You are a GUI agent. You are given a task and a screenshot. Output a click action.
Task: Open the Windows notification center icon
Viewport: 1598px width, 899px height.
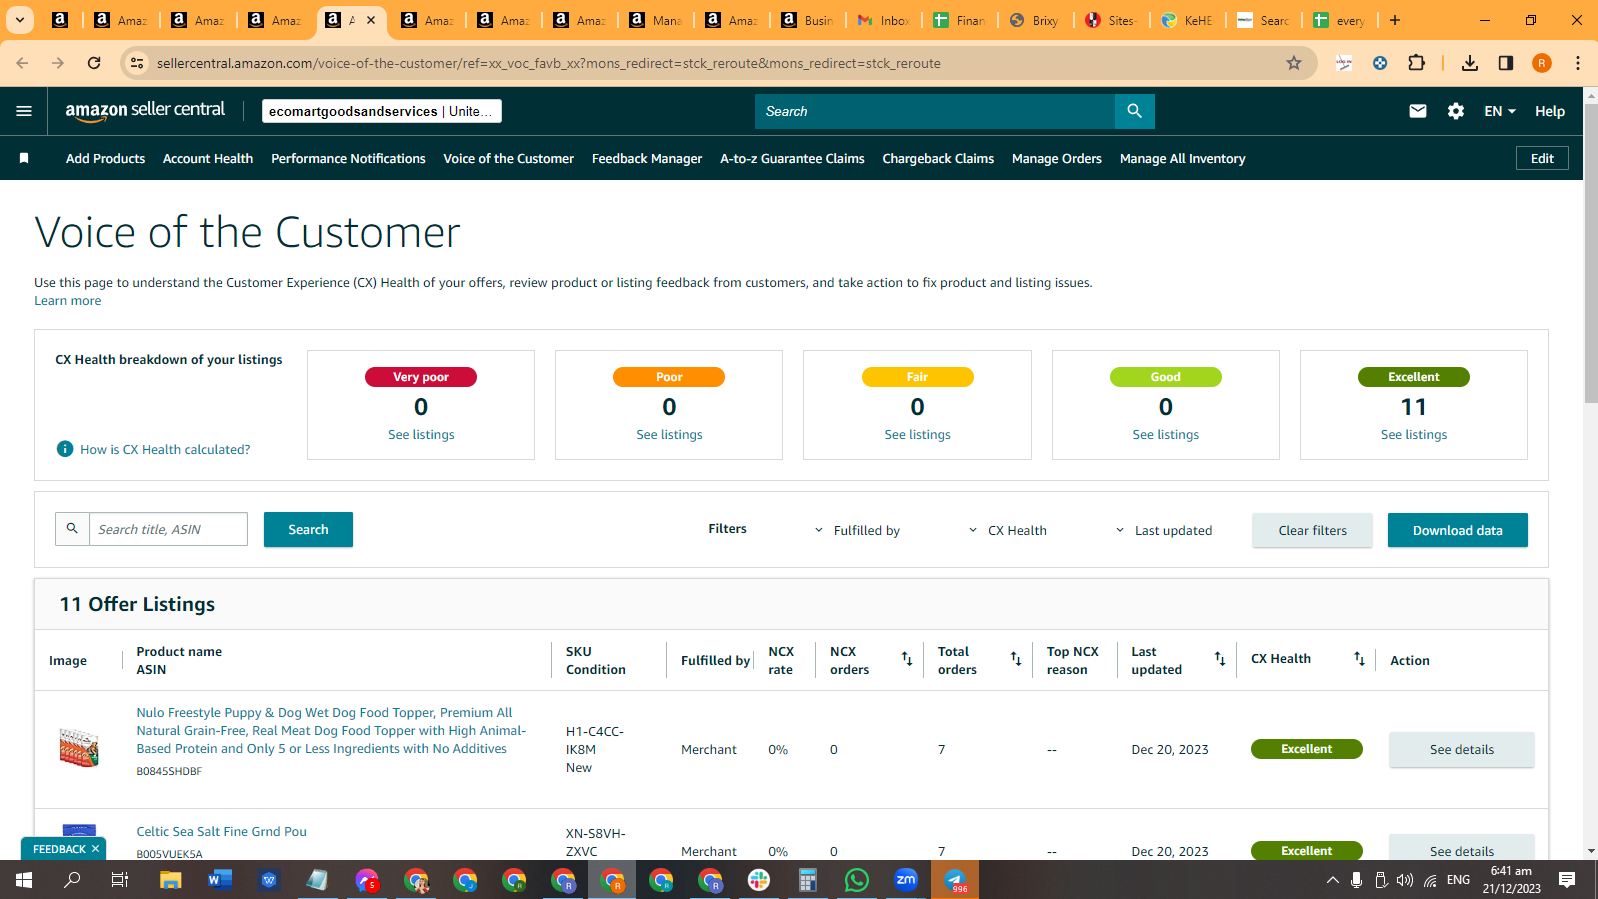[1567, 880]
